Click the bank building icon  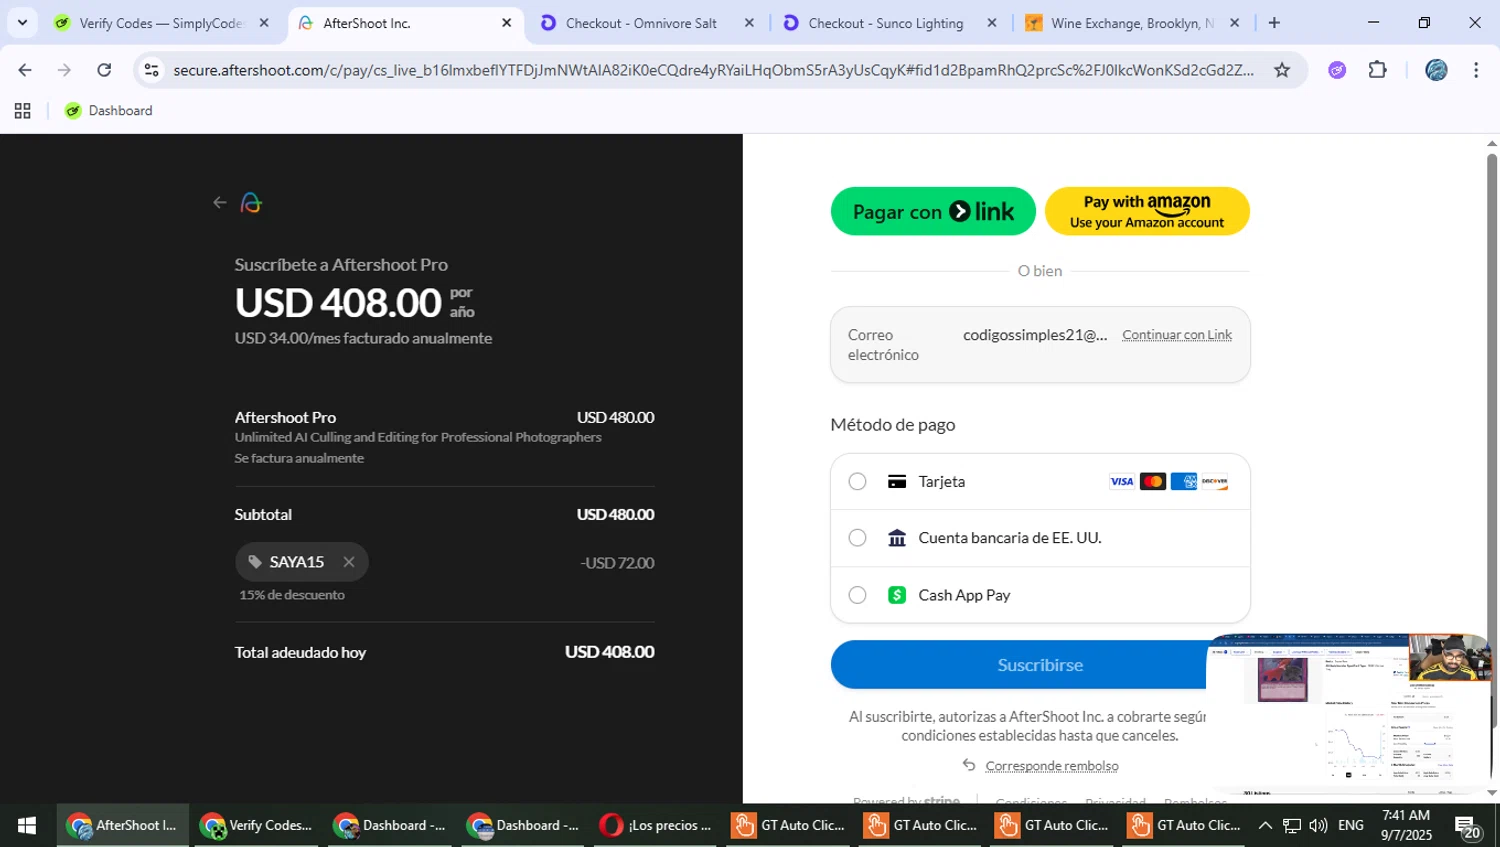click(897, 538)
